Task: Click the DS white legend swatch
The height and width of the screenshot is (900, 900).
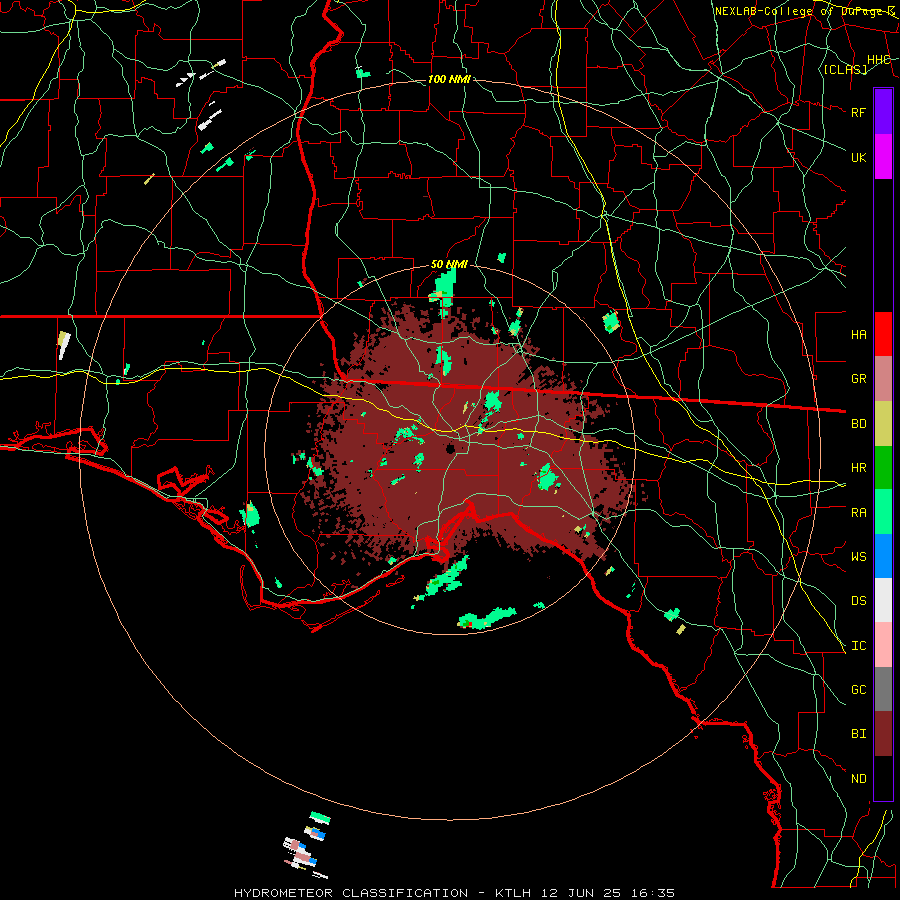Action: [883, 600]
